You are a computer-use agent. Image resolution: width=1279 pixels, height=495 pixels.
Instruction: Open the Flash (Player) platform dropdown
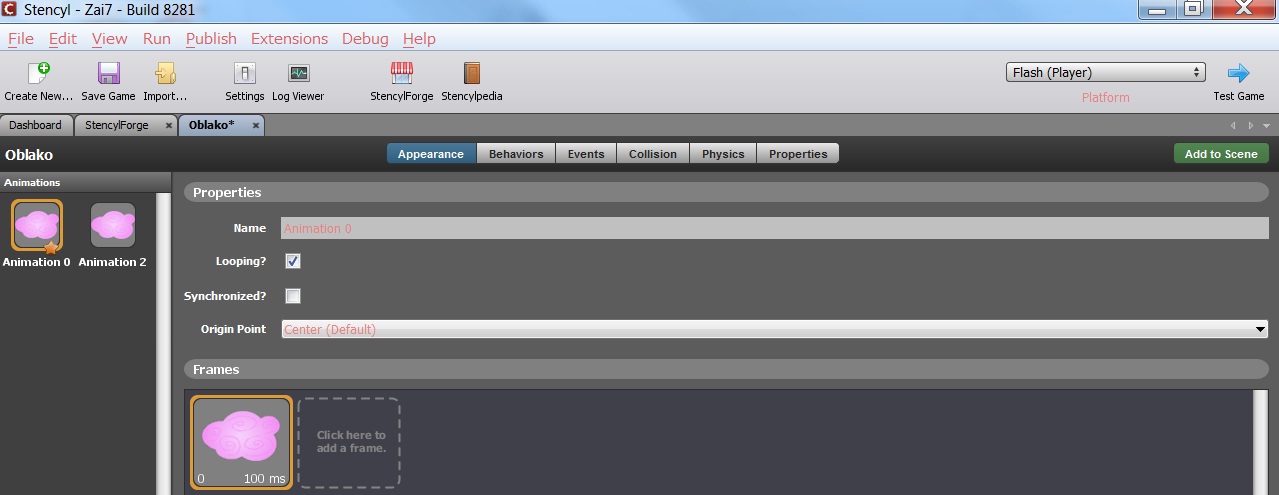tap(1105, 72)
